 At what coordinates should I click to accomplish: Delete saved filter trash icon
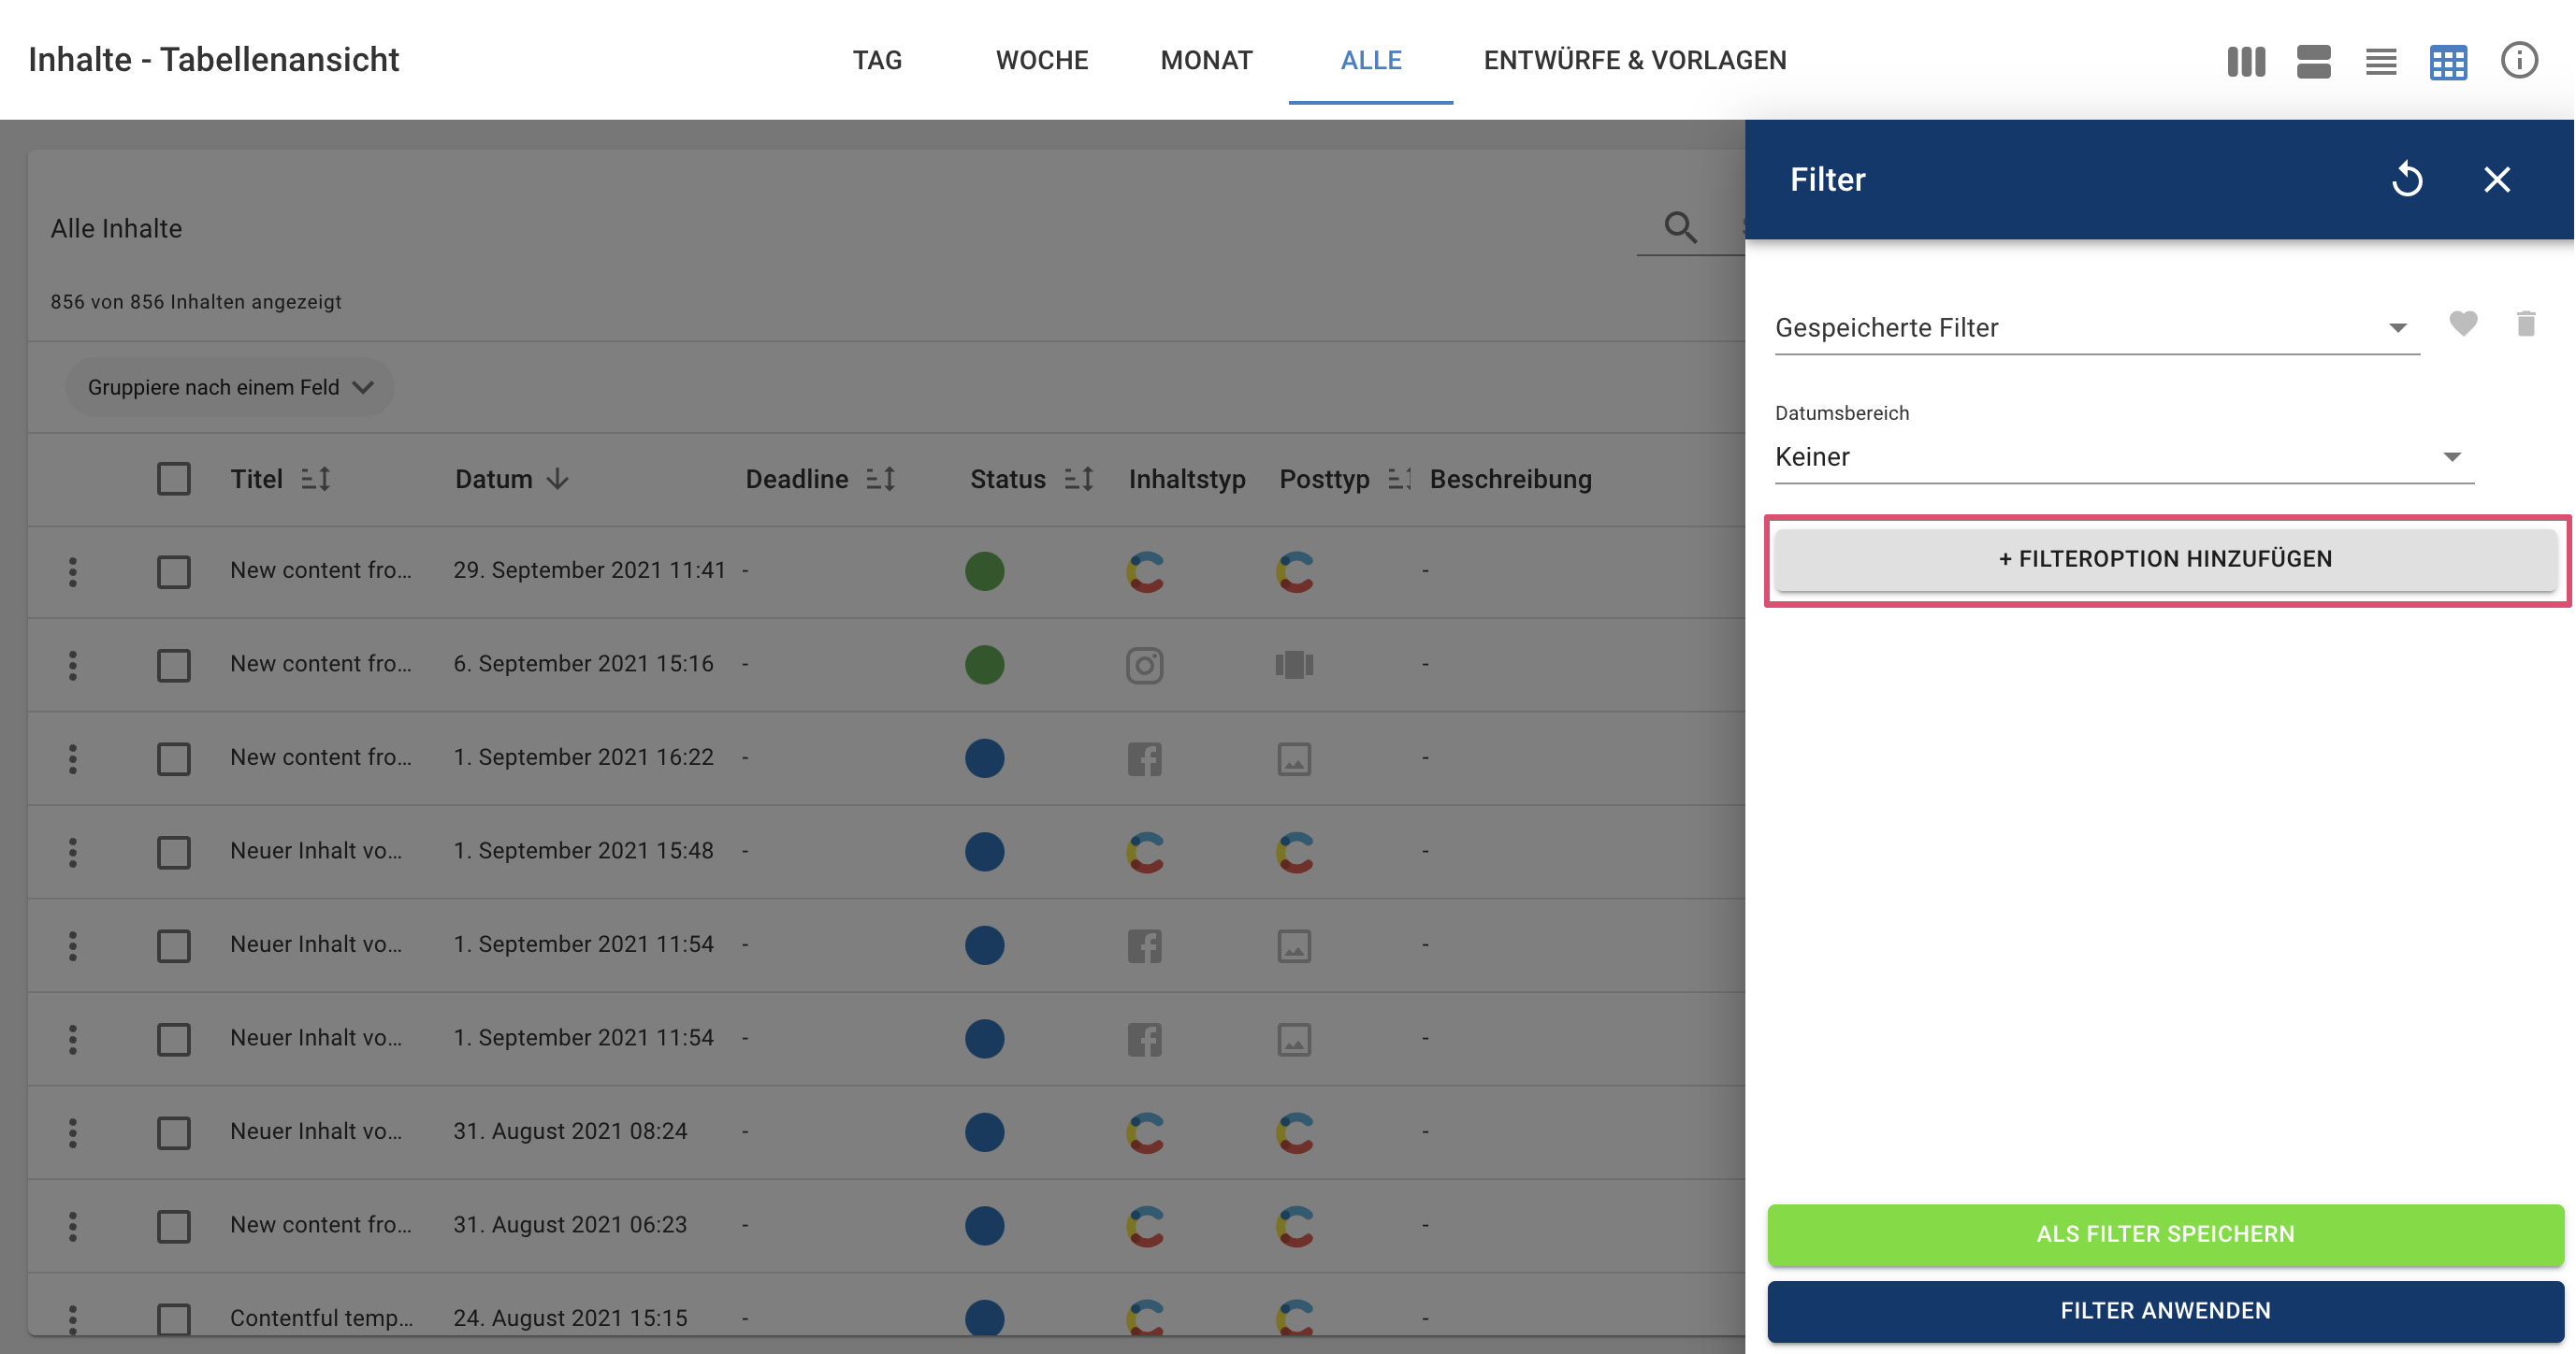pos(2526,323)
